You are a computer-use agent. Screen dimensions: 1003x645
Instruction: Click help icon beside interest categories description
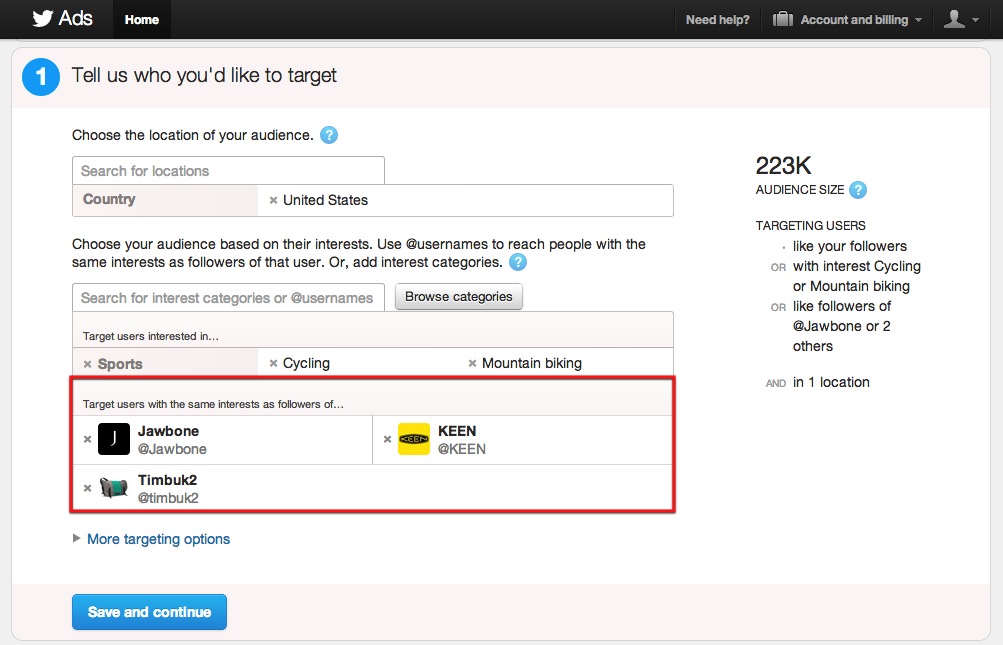coord(518,262)
